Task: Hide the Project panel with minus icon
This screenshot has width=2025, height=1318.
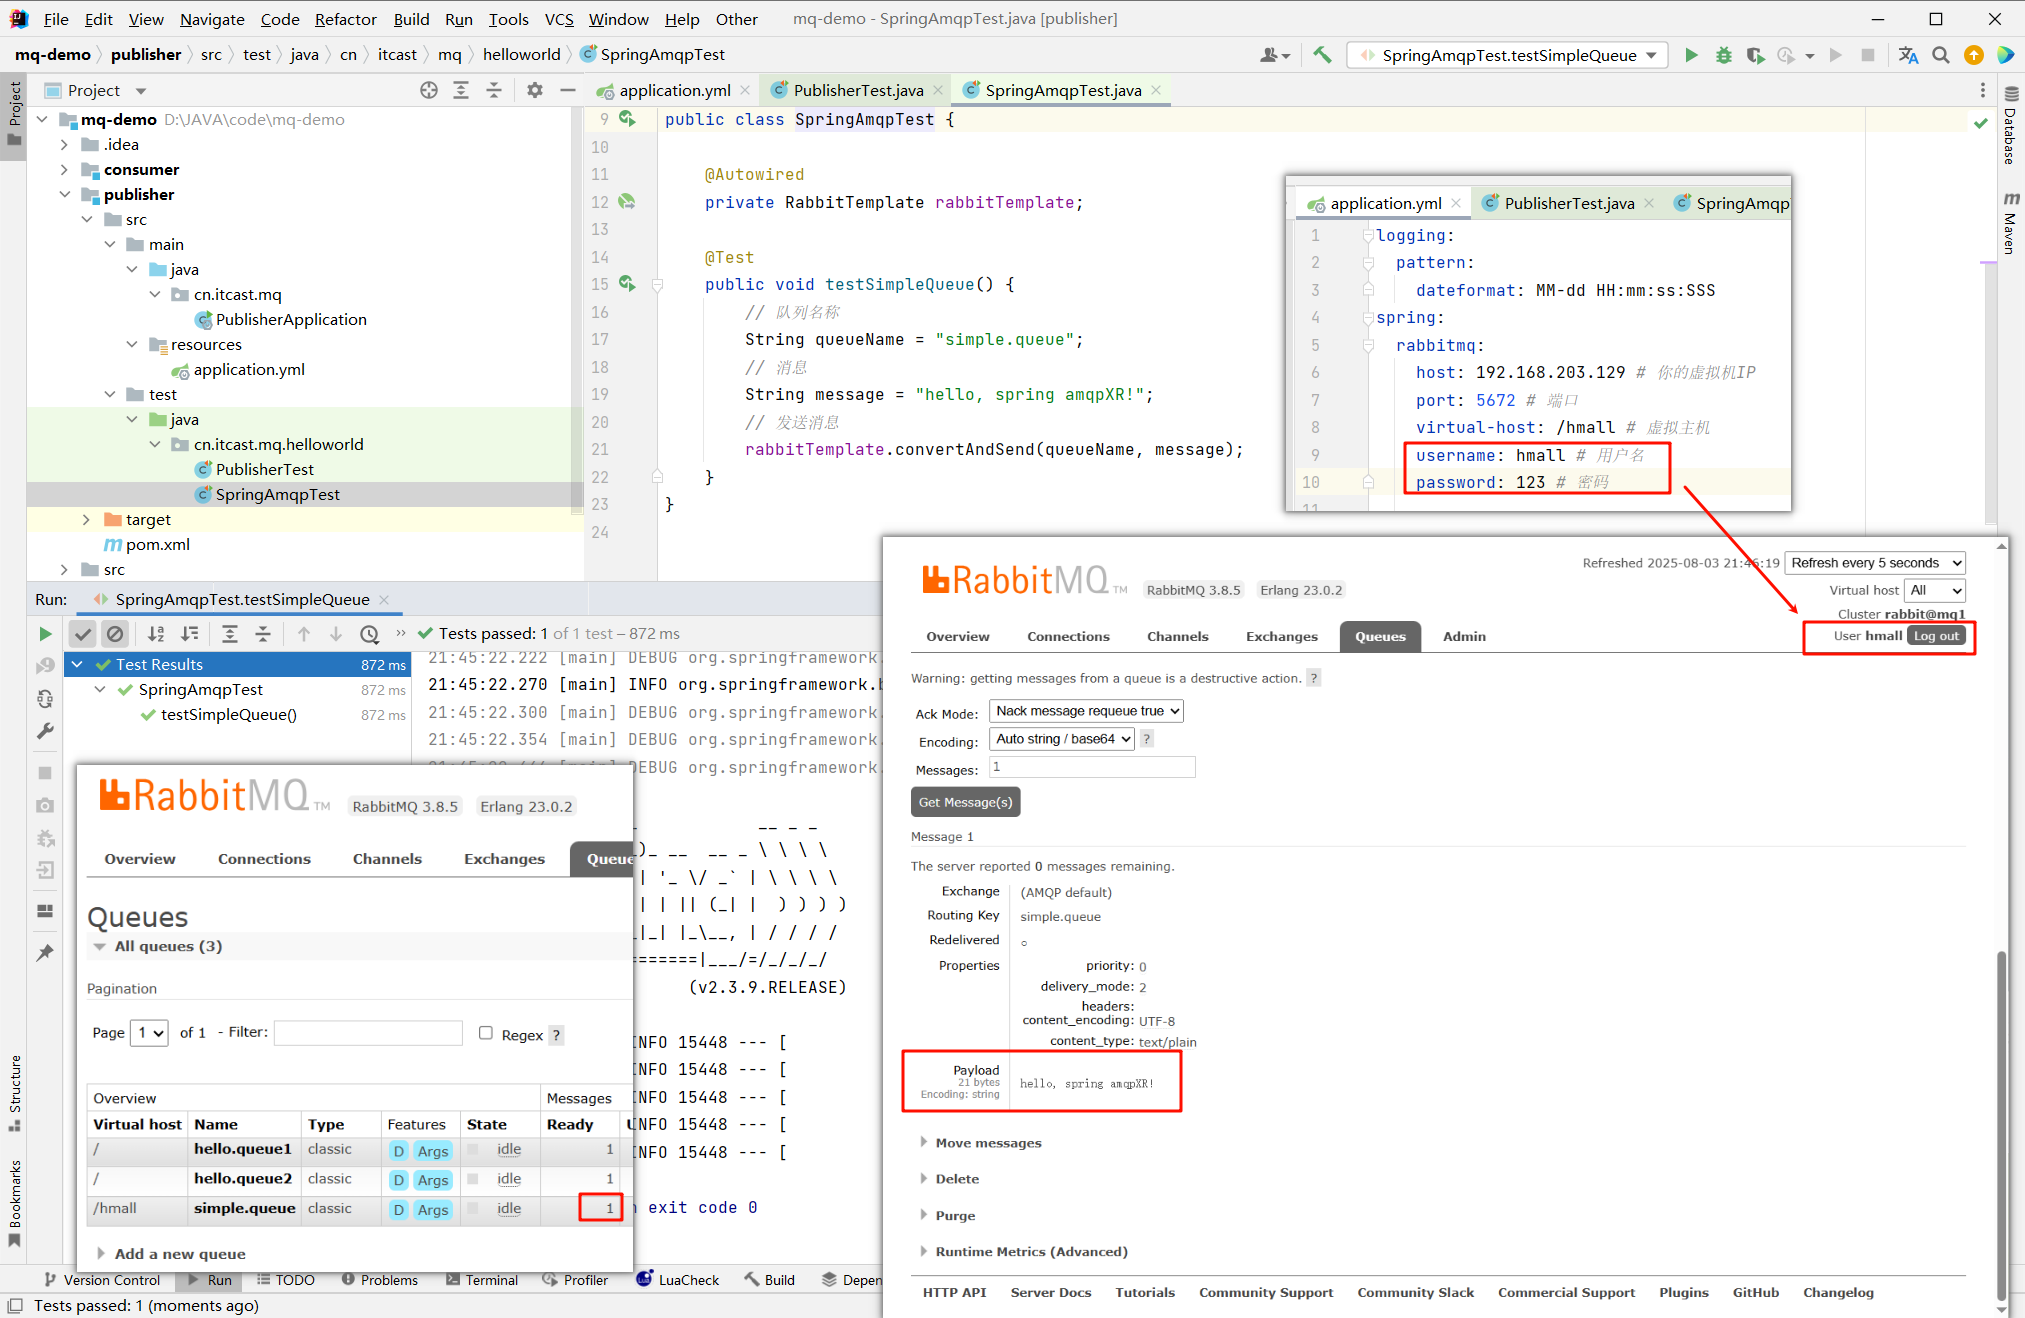Action: click(568, 90)
